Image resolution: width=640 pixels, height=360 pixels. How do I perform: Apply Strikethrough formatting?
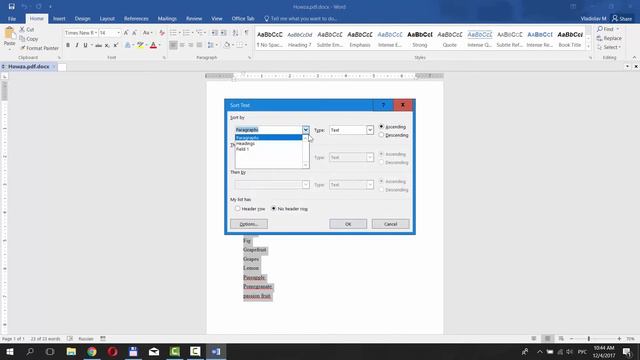point(98,45)
